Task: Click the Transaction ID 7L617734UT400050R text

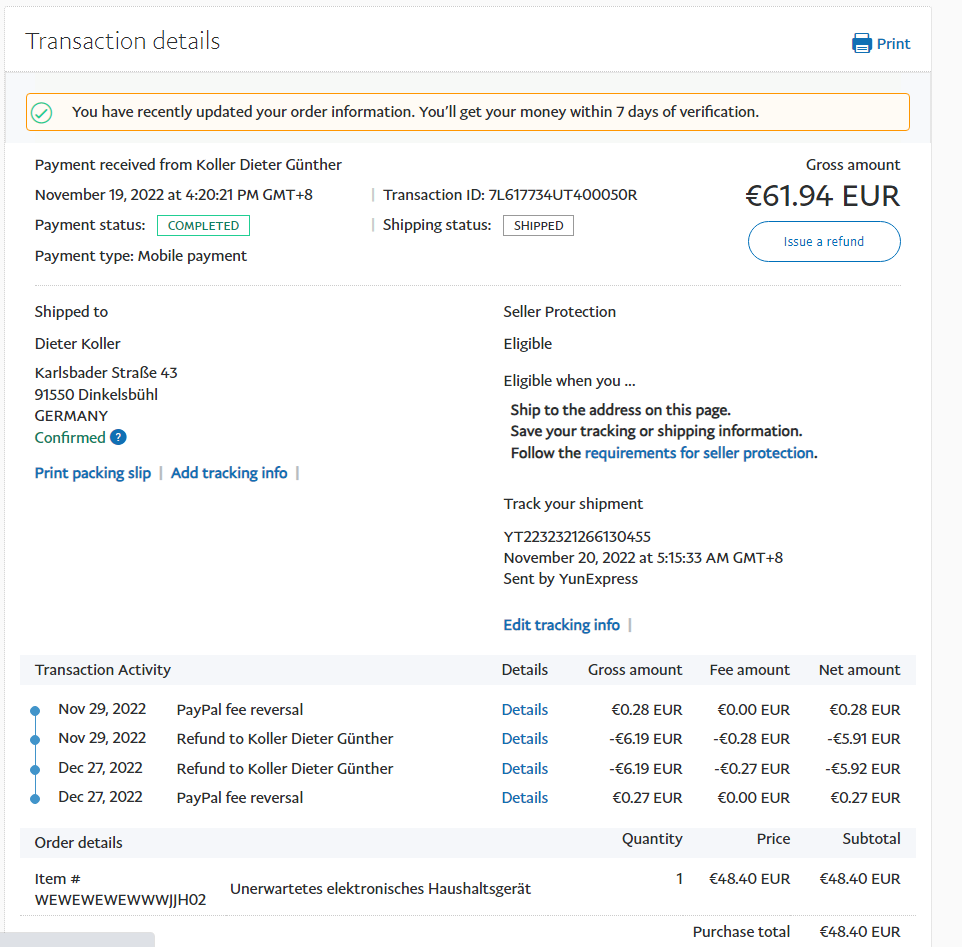Action: pos(562,195)
